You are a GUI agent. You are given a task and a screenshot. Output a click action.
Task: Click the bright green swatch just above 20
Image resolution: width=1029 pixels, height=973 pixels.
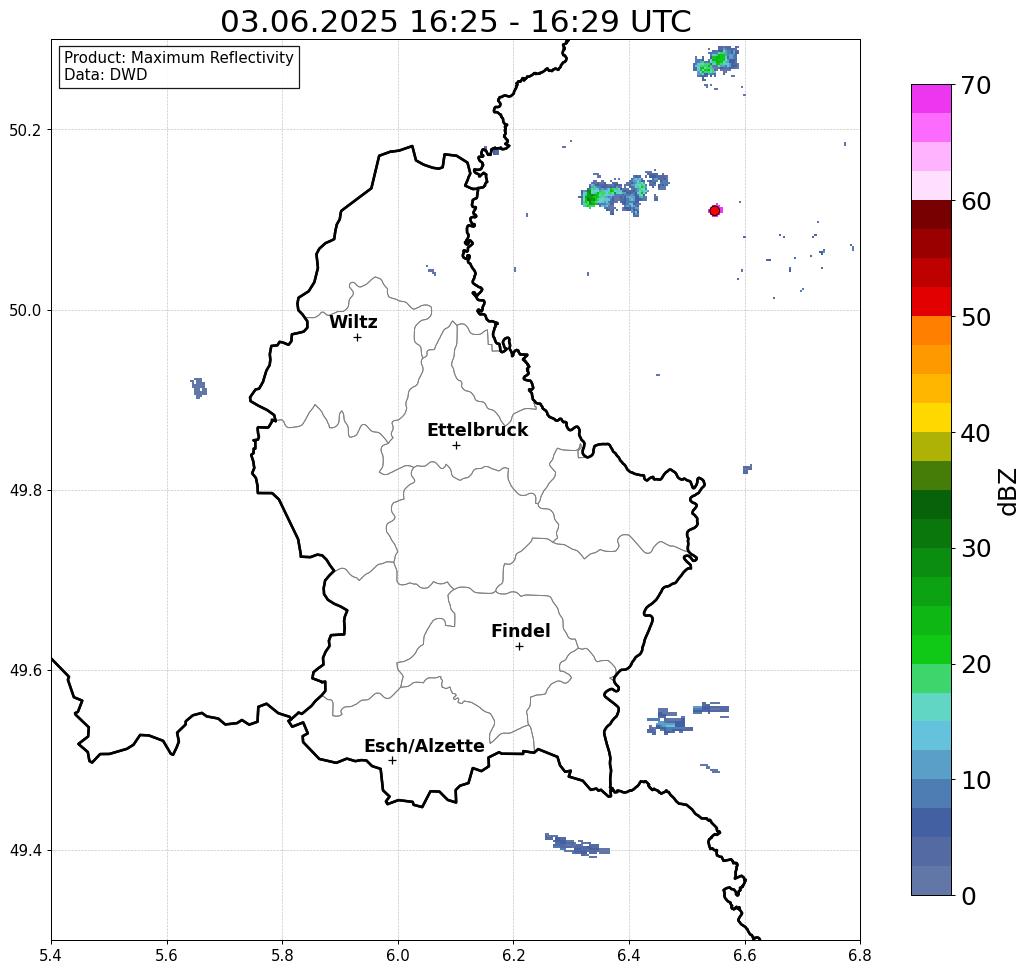(x=931, y=650)
